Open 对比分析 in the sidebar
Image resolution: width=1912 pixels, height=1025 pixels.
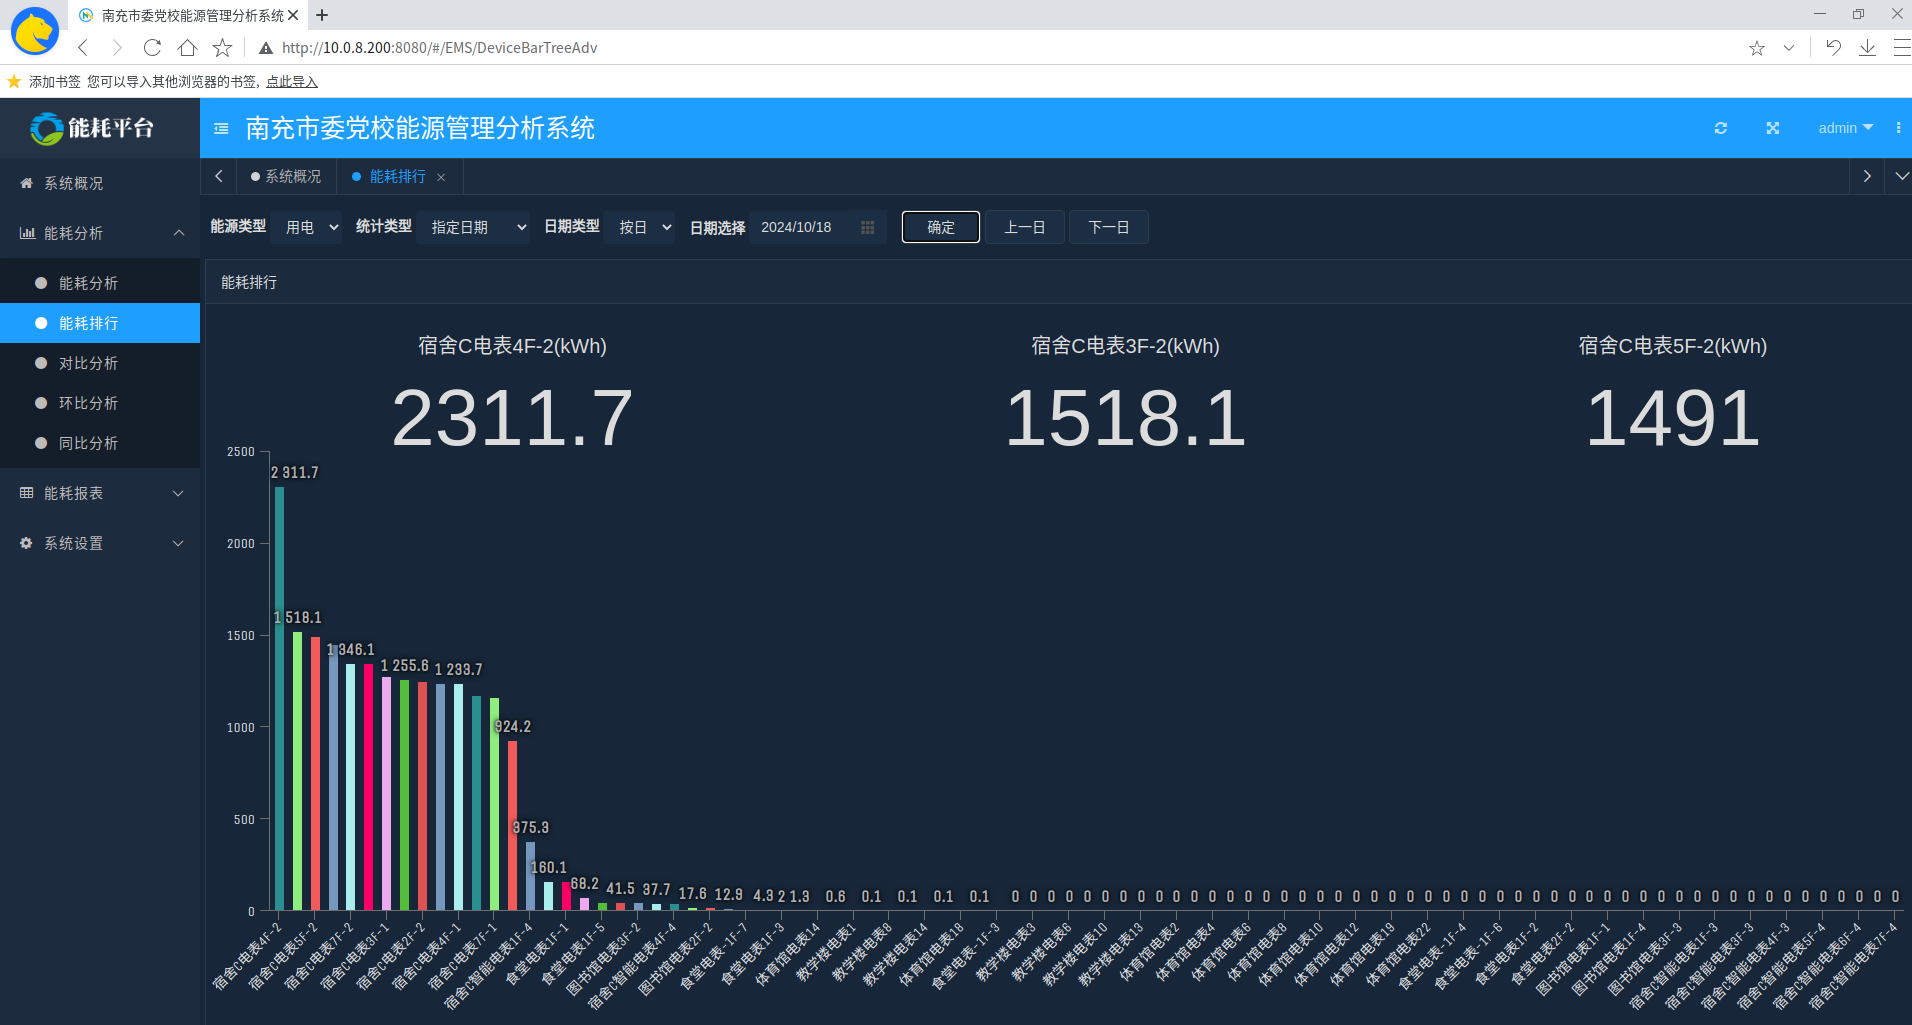pyautogui.click(x=100, y=363)
